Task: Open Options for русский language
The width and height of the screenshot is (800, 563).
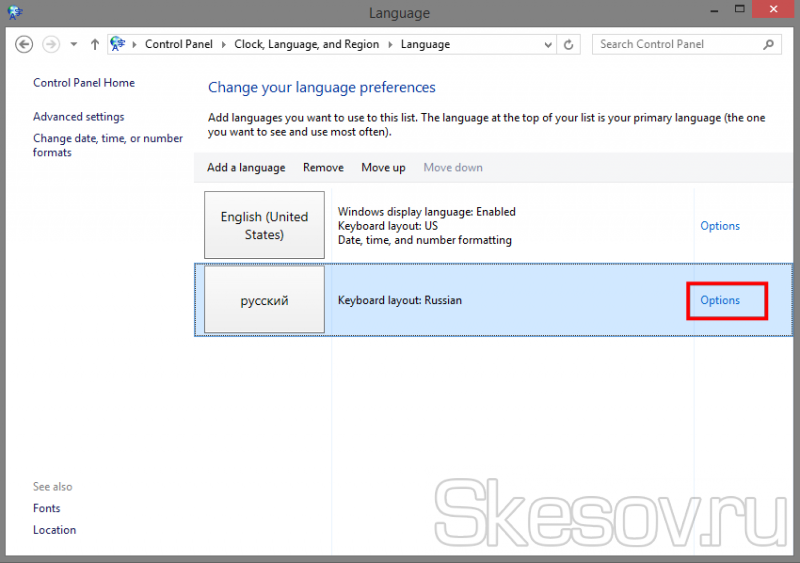Action: pyautogui.click(x=720, y=300)
